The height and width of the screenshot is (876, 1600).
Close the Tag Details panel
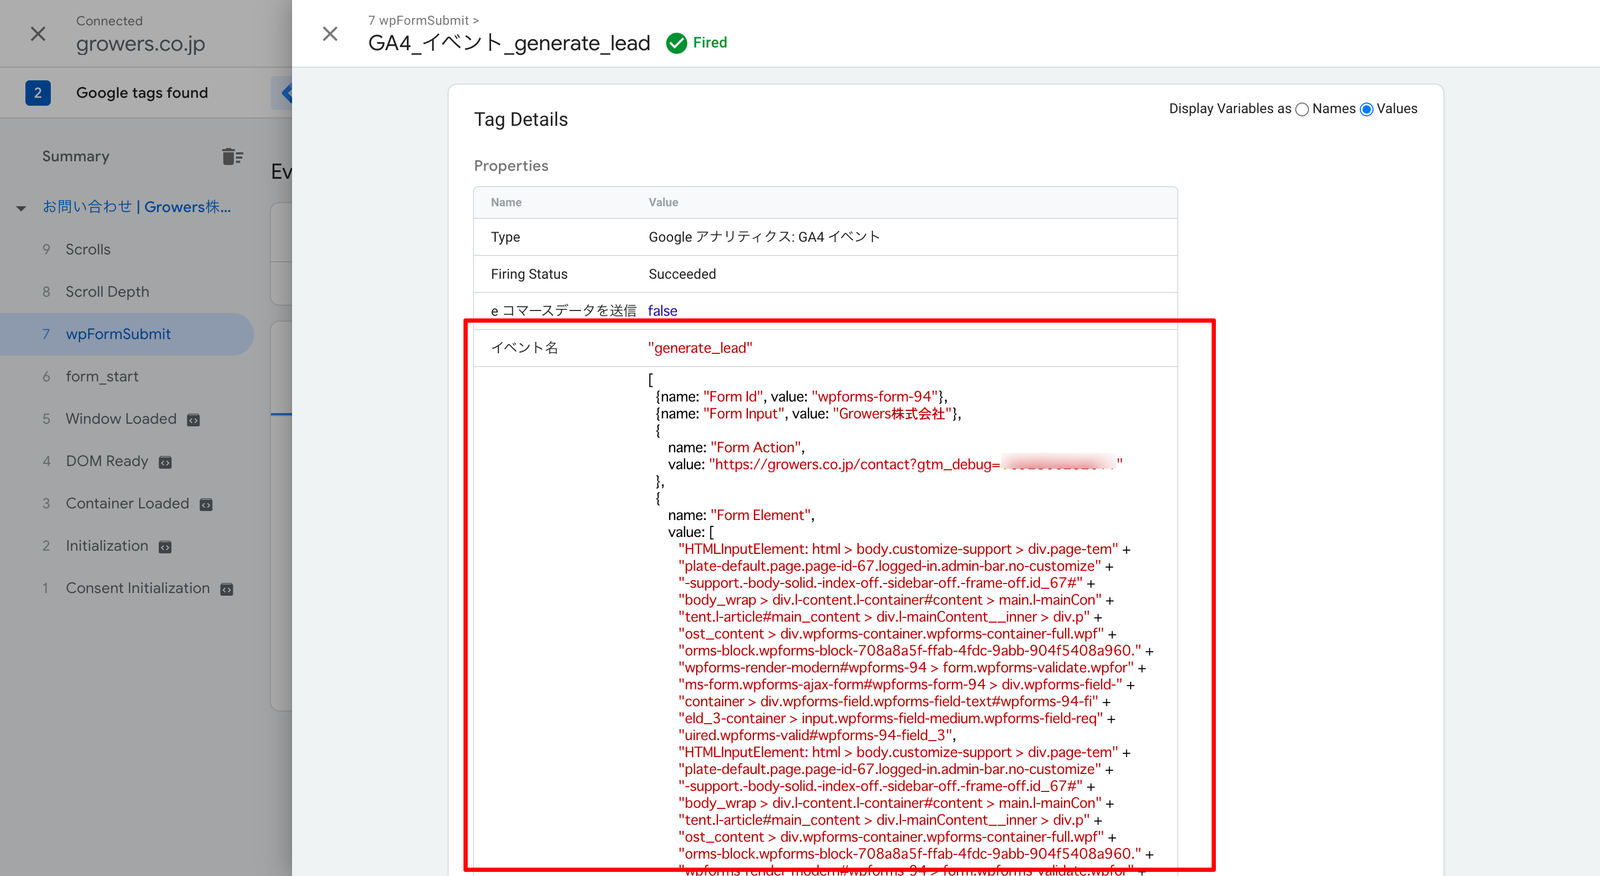pyautogui.click(x=330, y=34)
